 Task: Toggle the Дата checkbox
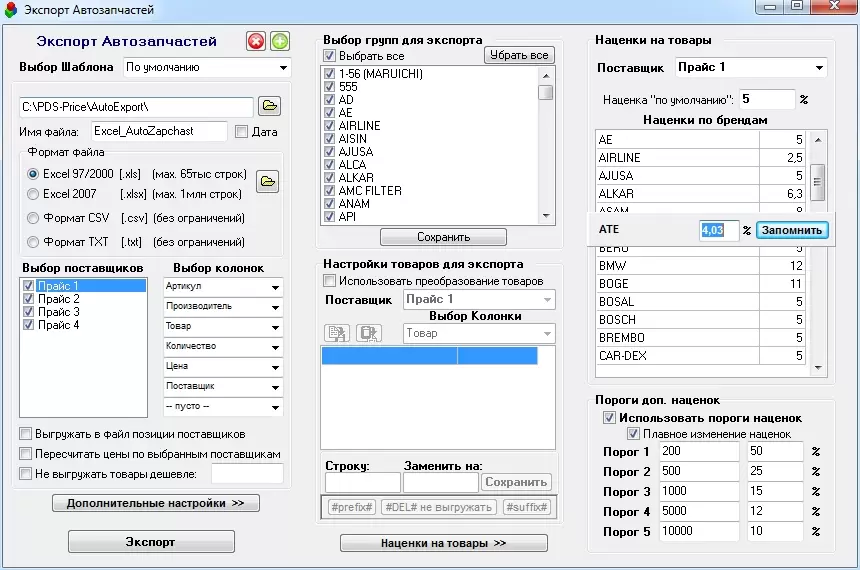click(x=241, y=132)
